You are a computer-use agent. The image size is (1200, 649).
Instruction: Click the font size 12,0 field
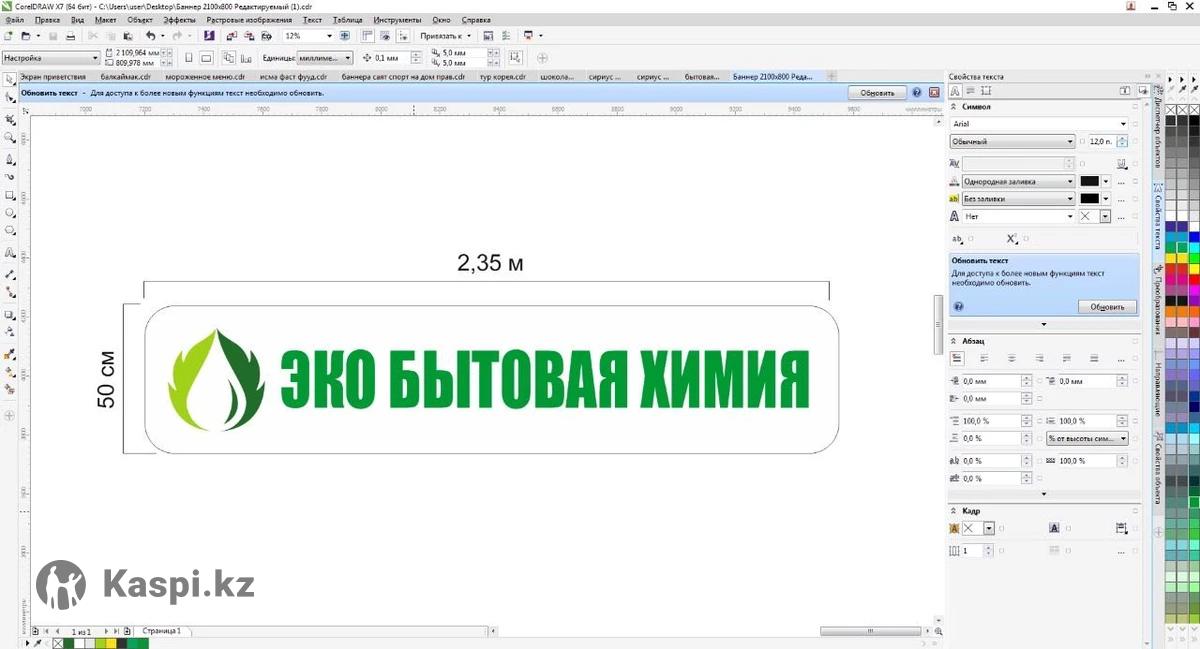point(1100,142)
